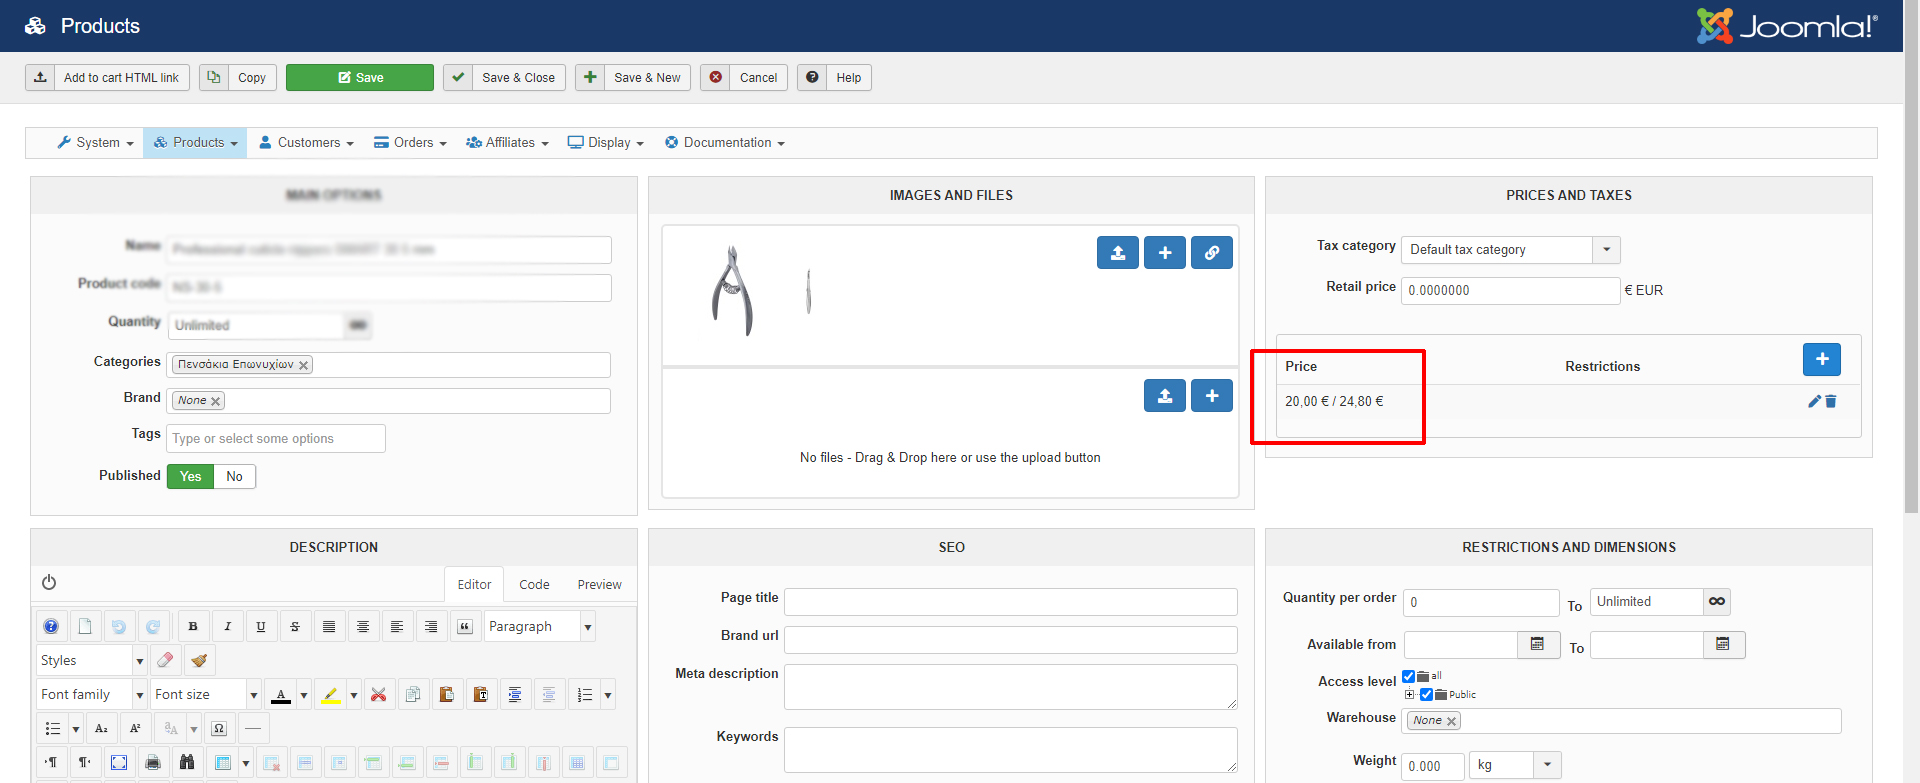Toggle bold formatting in description editor
The width and height of the screenshot is (1920, 783).
(193, 627)
